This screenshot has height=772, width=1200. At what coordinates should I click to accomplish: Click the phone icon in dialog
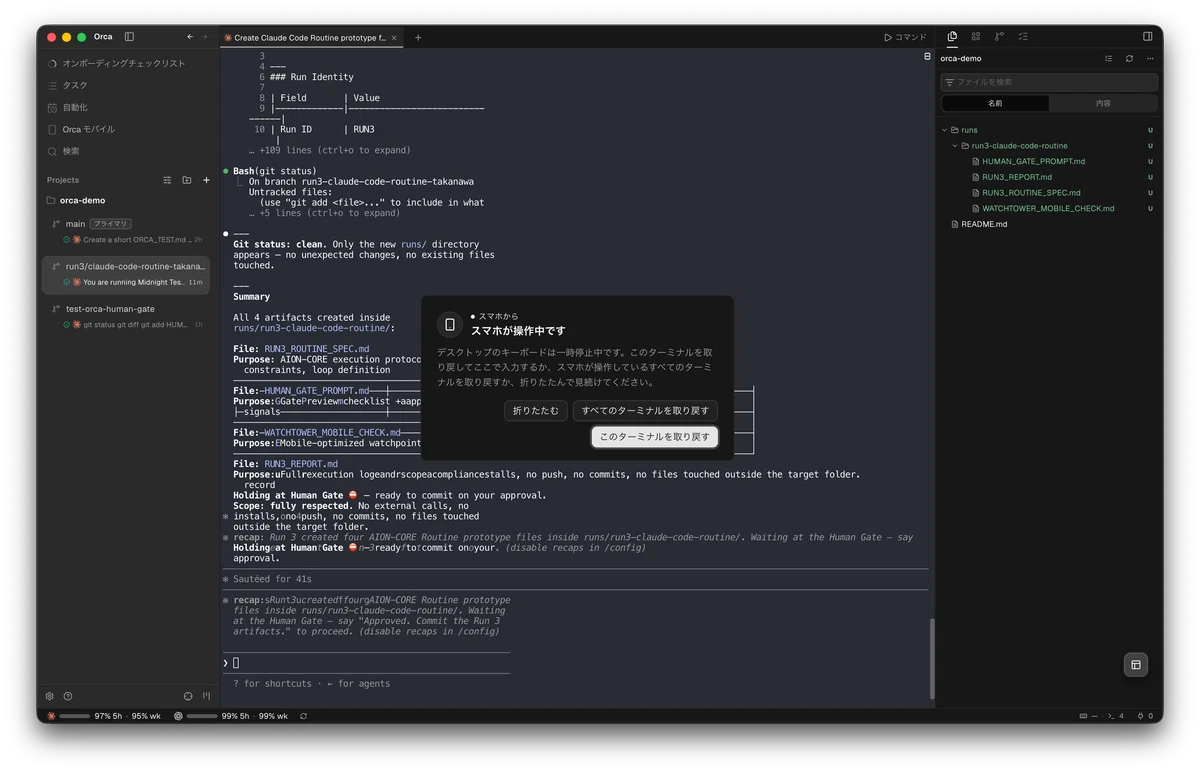tap(450, 324)
